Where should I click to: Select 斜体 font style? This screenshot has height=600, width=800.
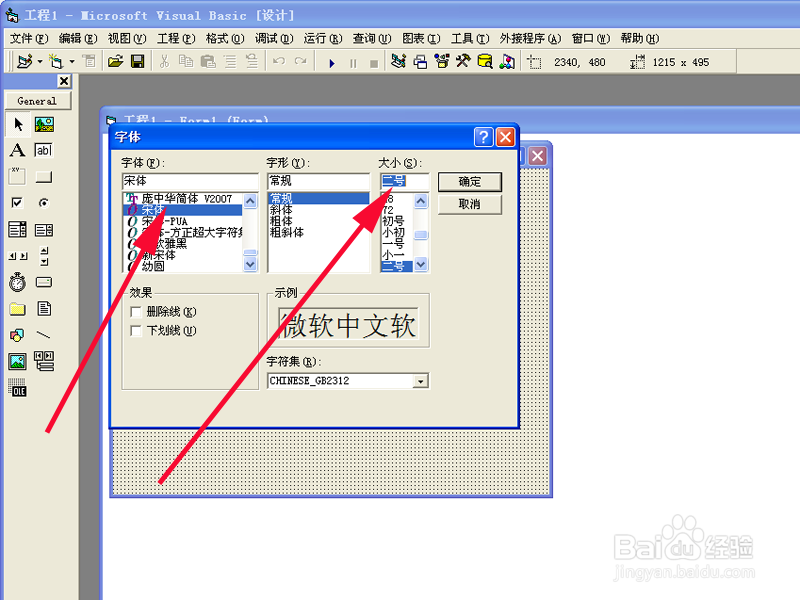(281, 210)
